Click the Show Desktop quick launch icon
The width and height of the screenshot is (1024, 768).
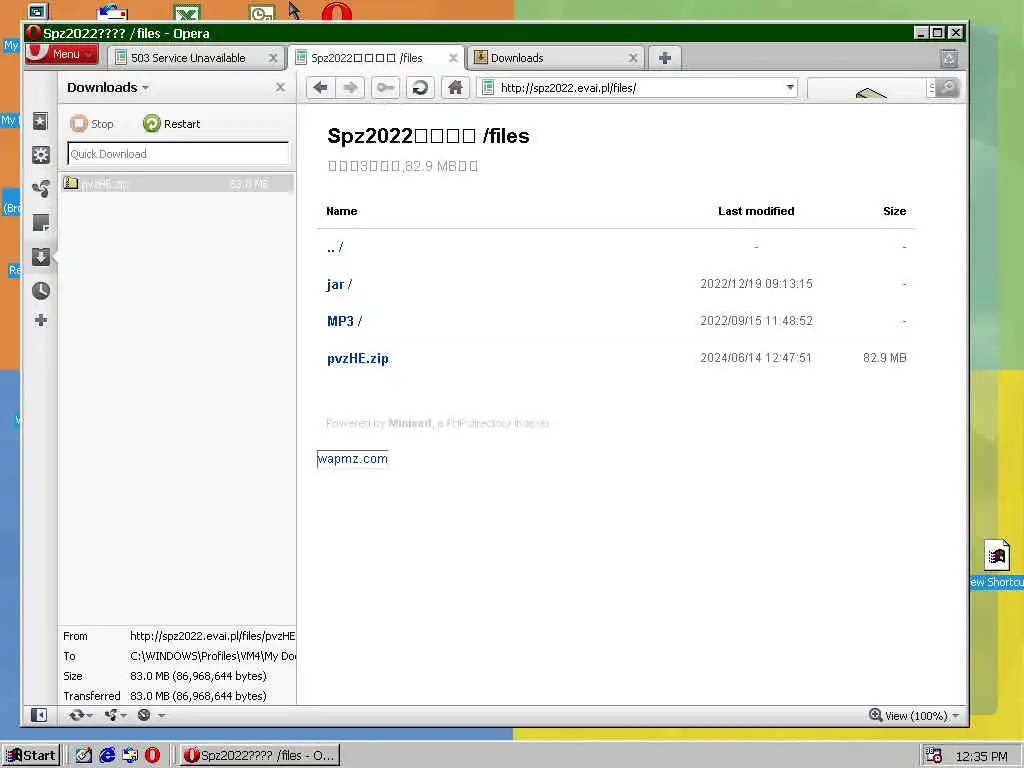(84, 756)
